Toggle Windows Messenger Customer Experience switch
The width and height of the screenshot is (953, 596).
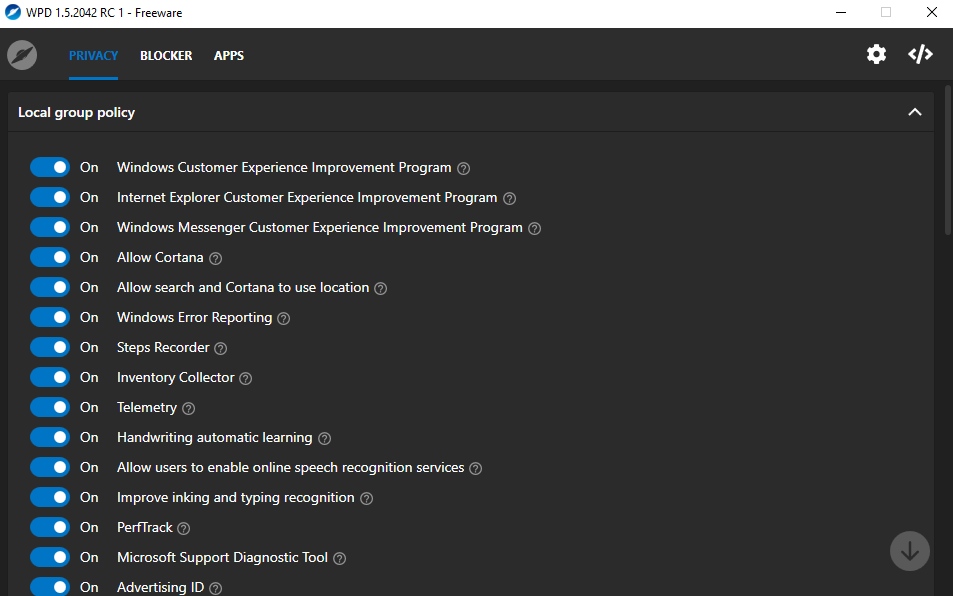pos(50,227)
